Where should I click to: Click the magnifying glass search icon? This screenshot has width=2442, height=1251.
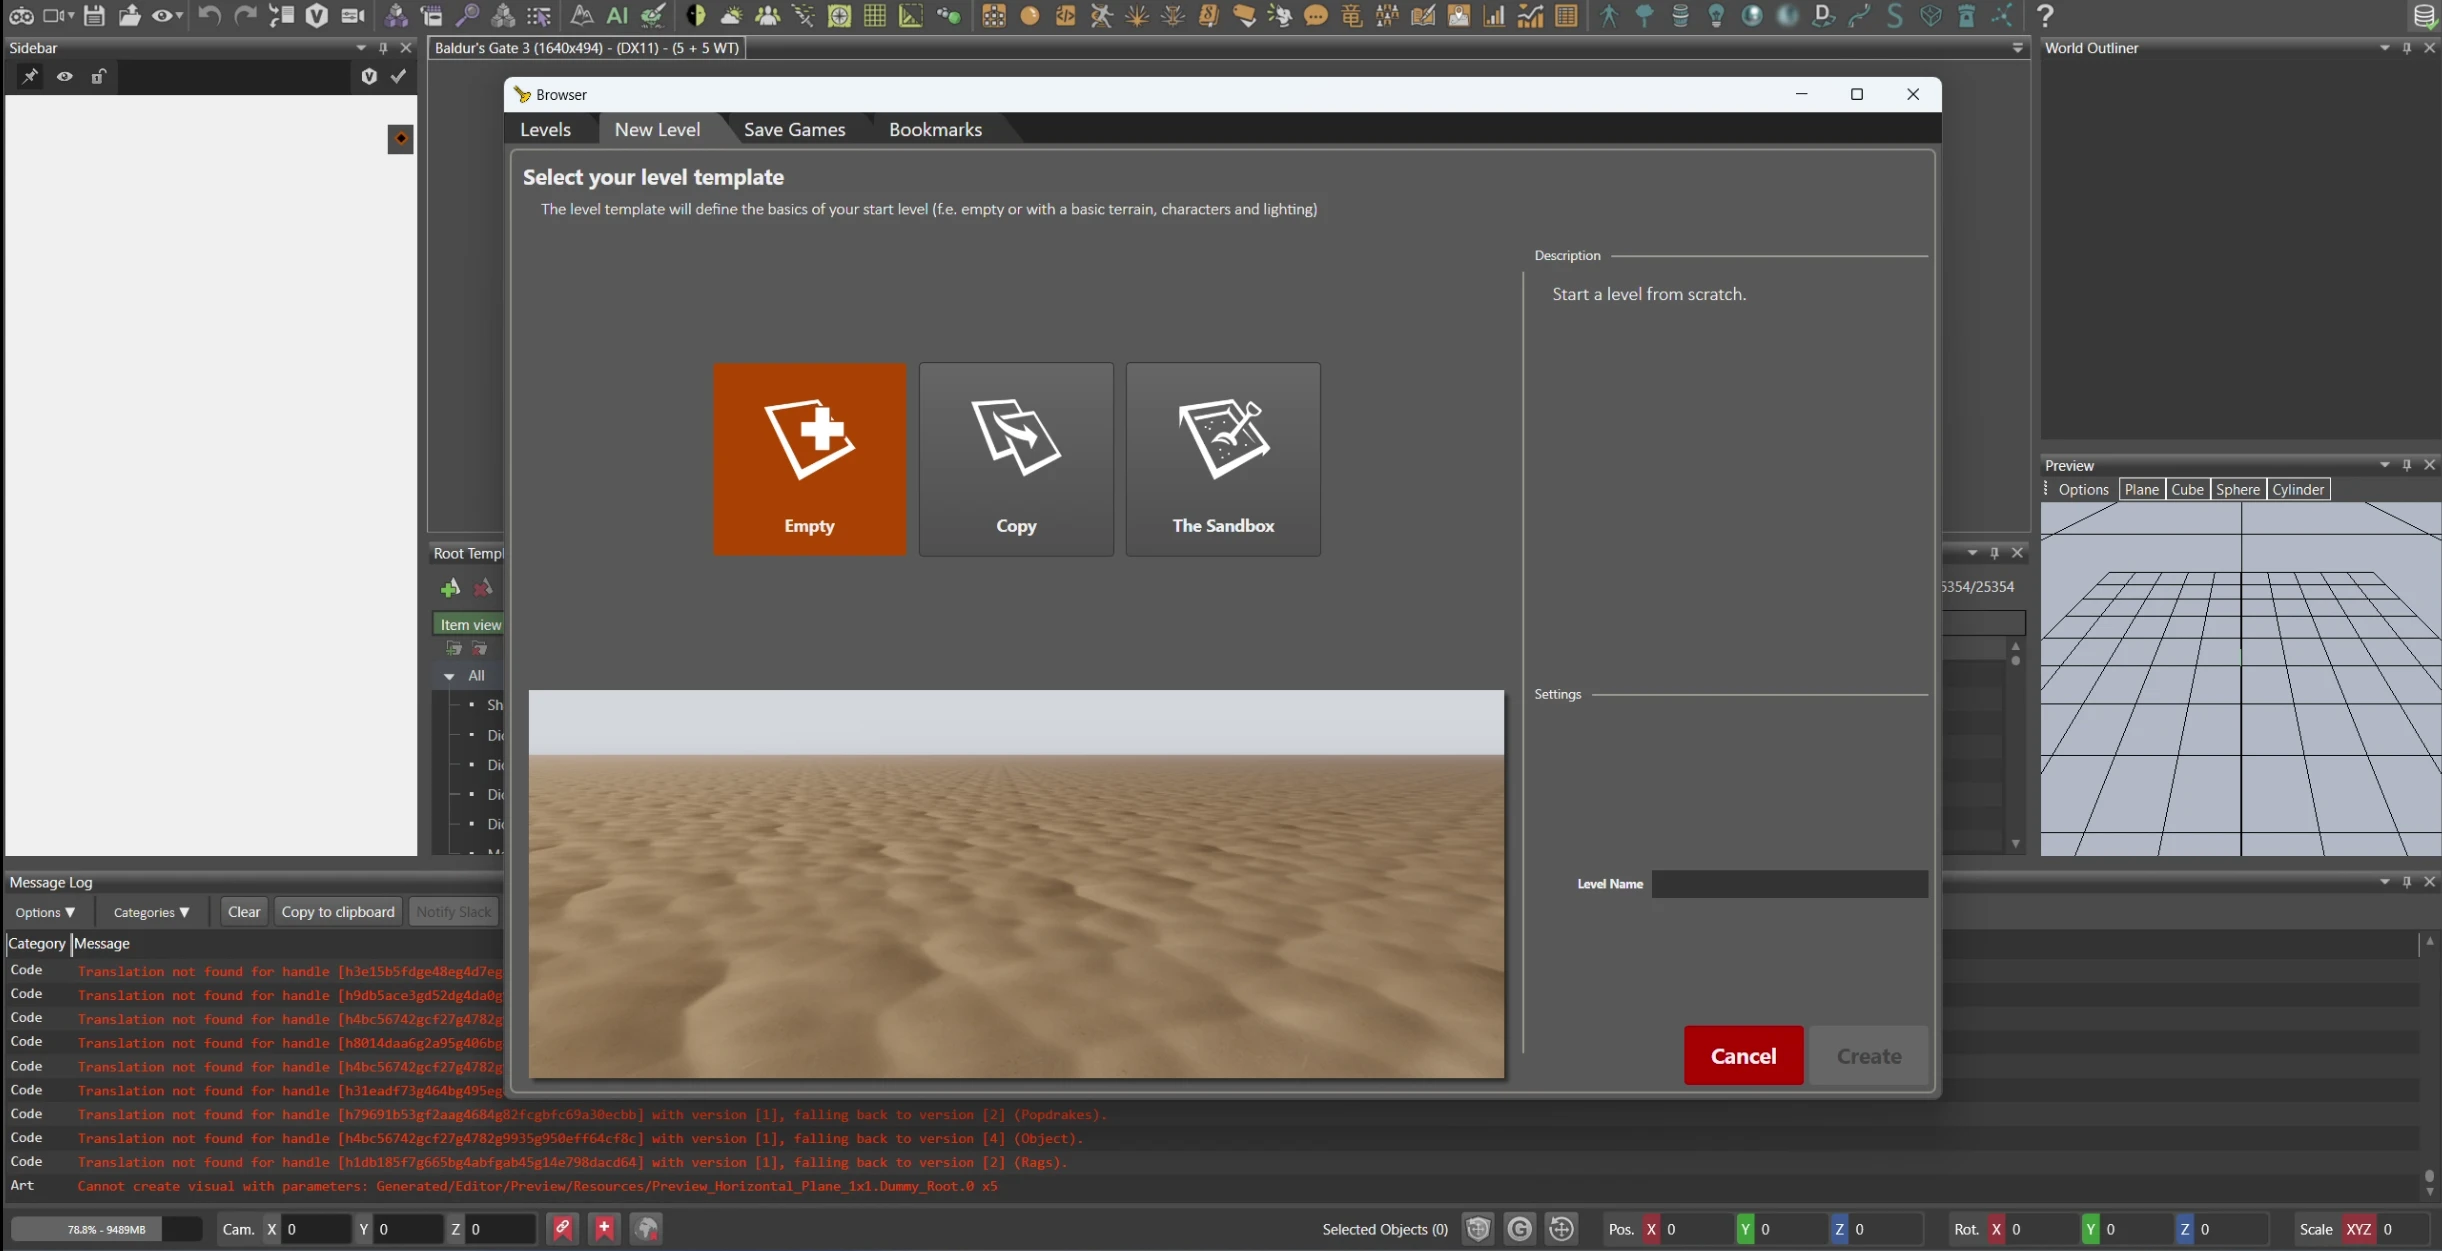coord(467,15)
